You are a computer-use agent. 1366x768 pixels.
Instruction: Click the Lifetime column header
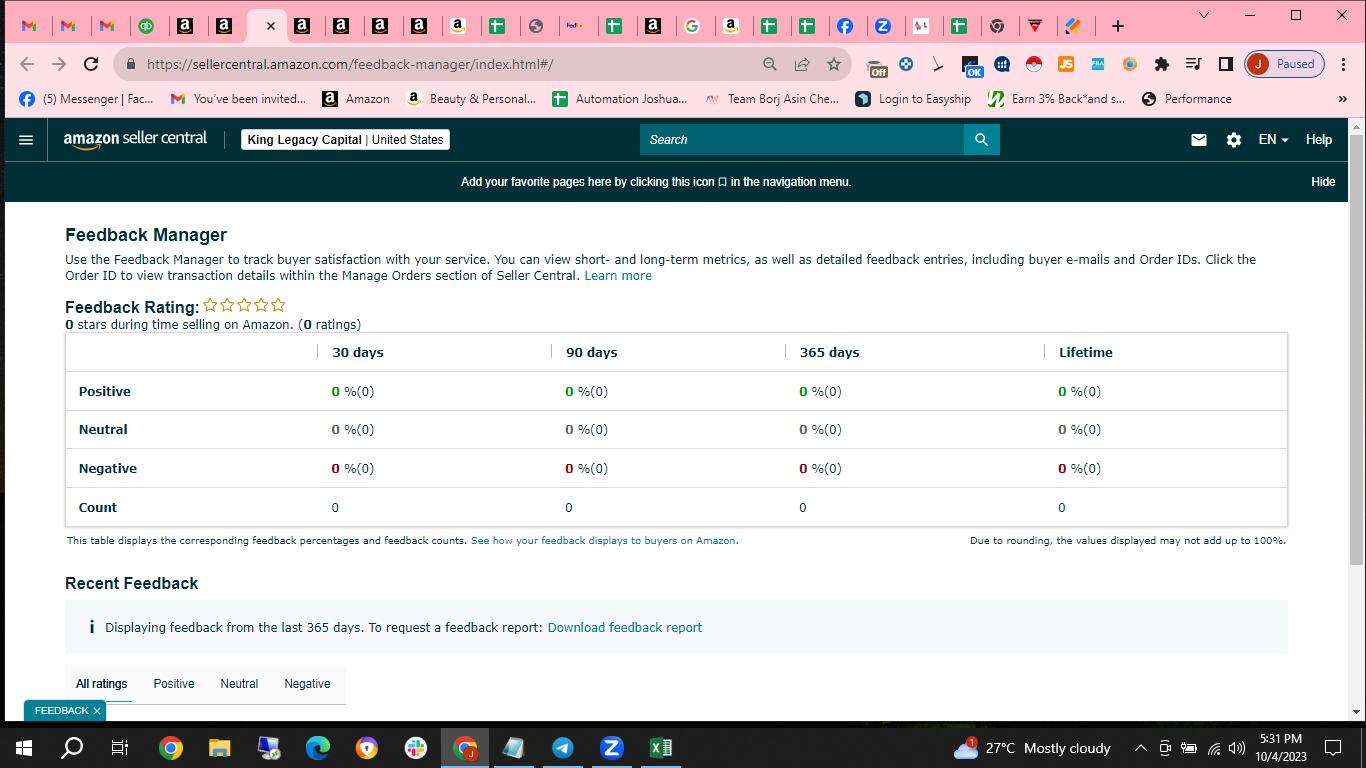click(x=1085, y=352)
